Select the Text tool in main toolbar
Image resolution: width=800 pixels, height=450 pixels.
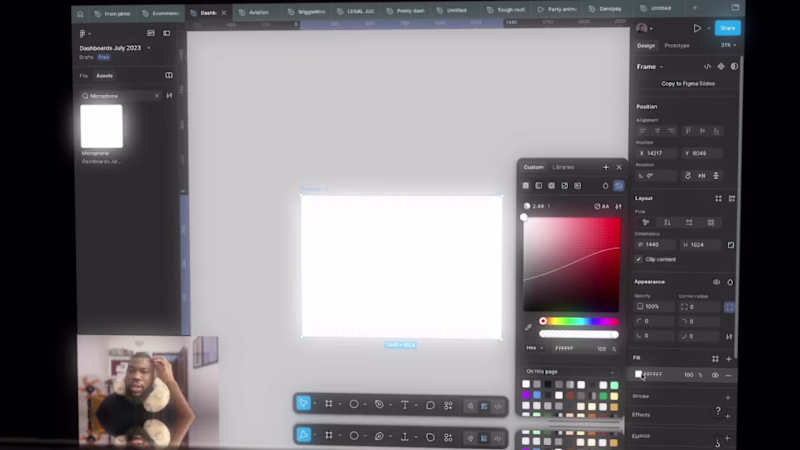405,405
